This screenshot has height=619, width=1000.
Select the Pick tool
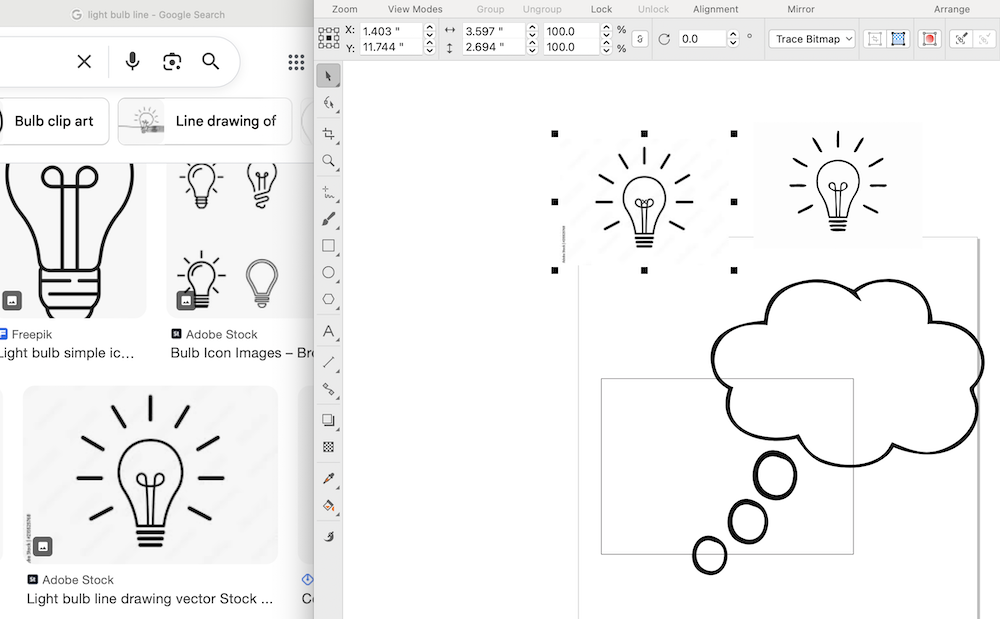click(329, 75)
